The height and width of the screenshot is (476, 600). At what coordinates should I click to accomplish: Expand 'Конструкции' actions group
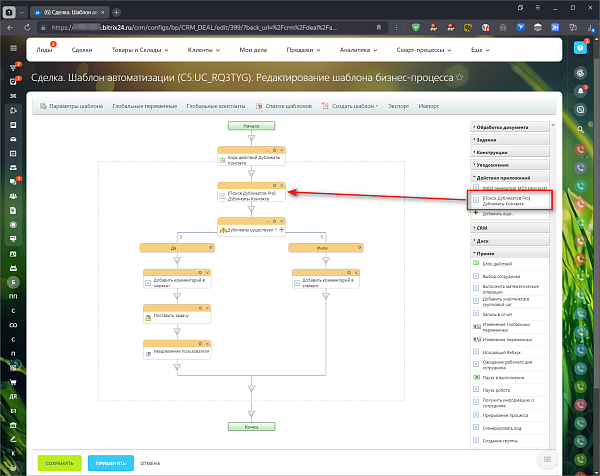[x=510, y=152]
